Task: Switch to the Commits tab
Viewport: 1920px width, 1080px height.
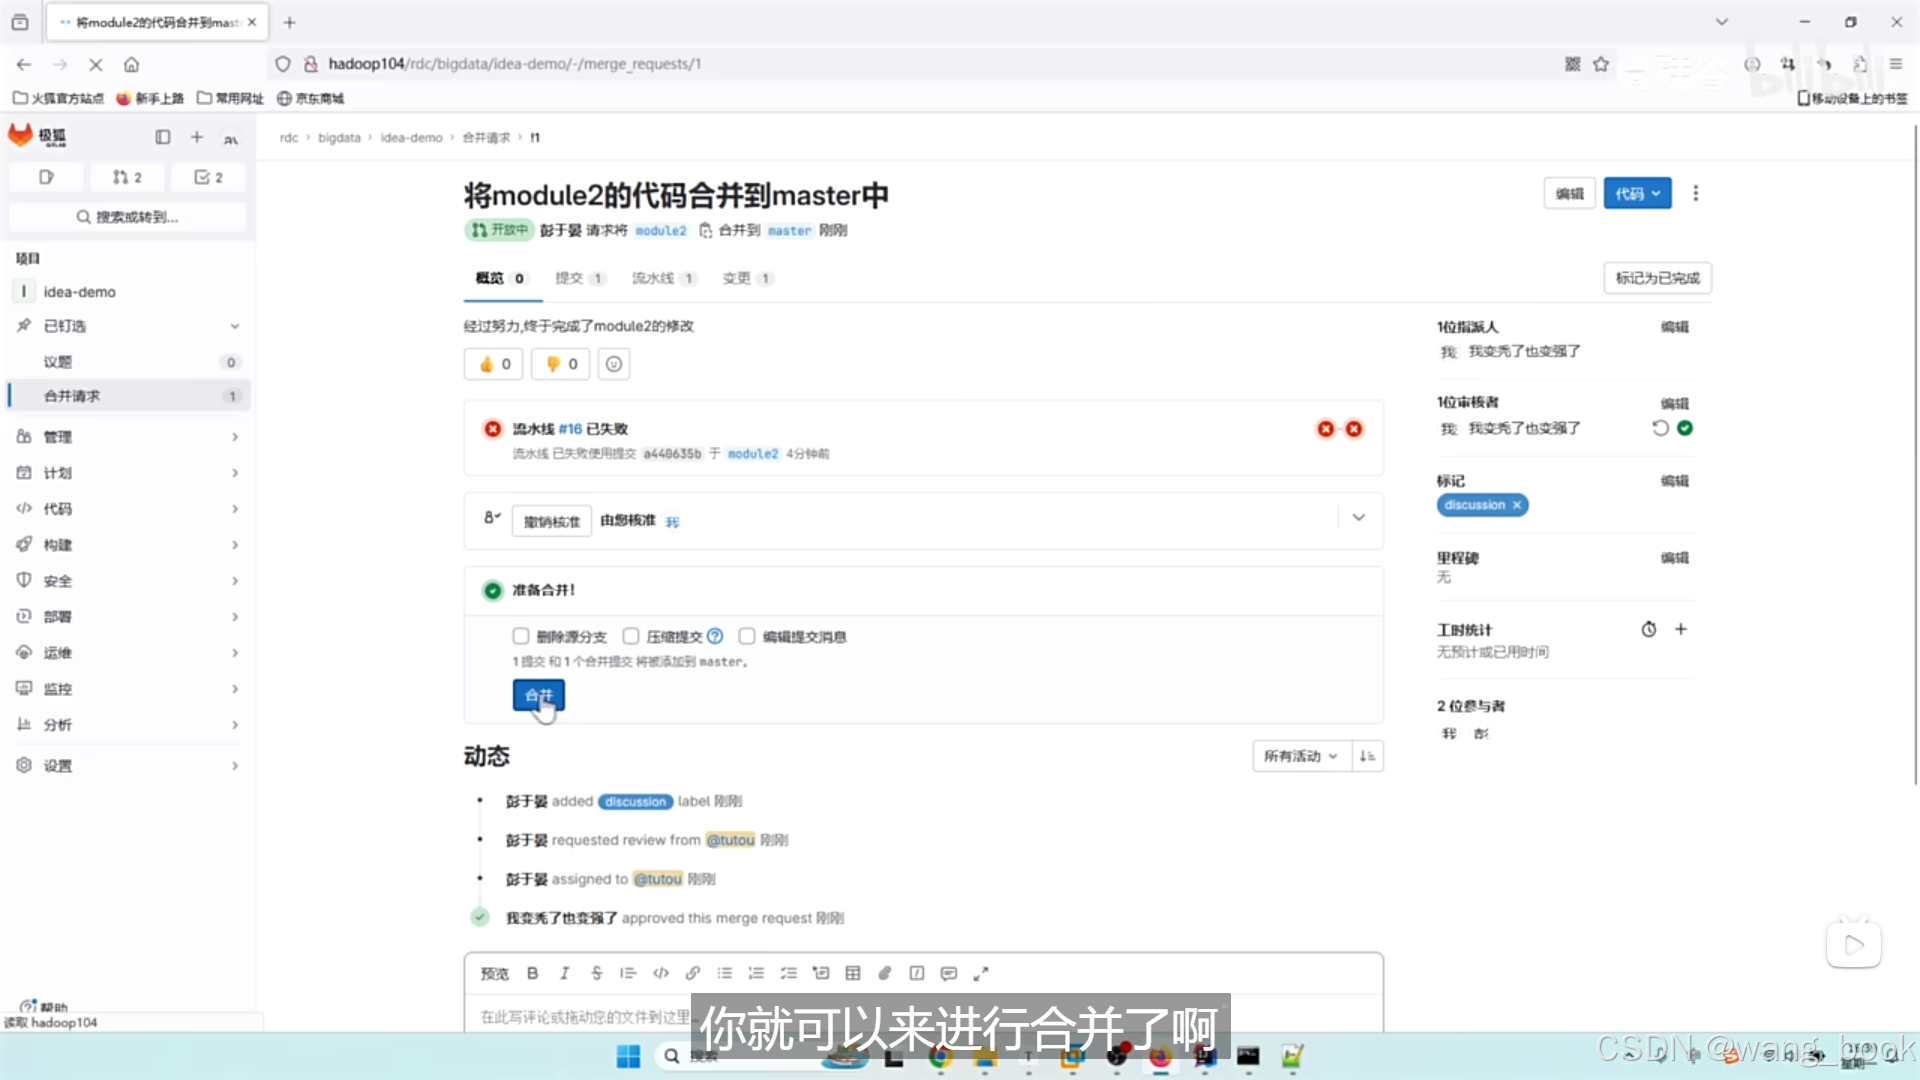Action: pyautogui.click(x=580, y=278)
